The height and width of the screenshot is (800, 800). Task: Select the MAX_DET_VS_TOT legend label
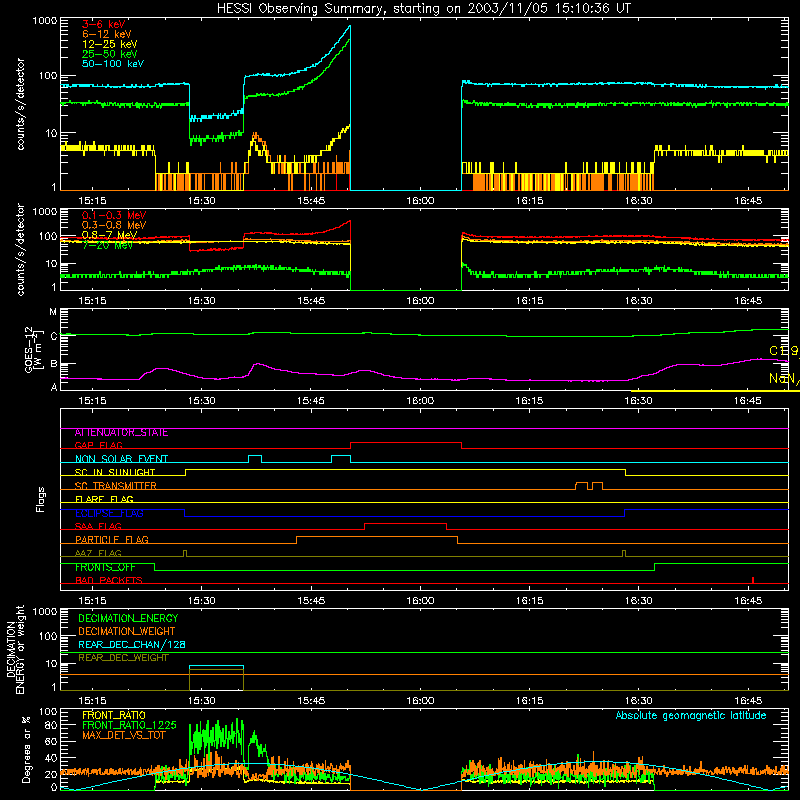tap(123, 735)
